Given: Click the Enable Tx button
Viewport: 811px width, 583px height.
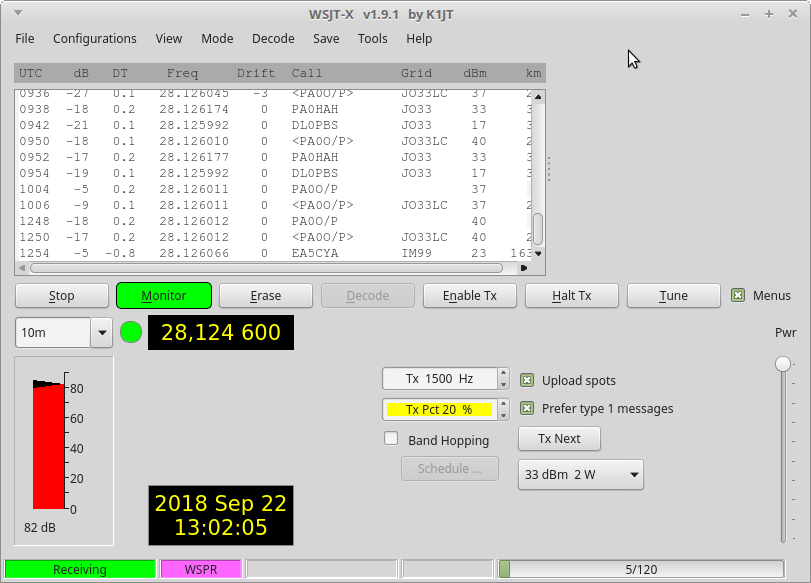Looking at the screenshot, I should click(470, 296).
